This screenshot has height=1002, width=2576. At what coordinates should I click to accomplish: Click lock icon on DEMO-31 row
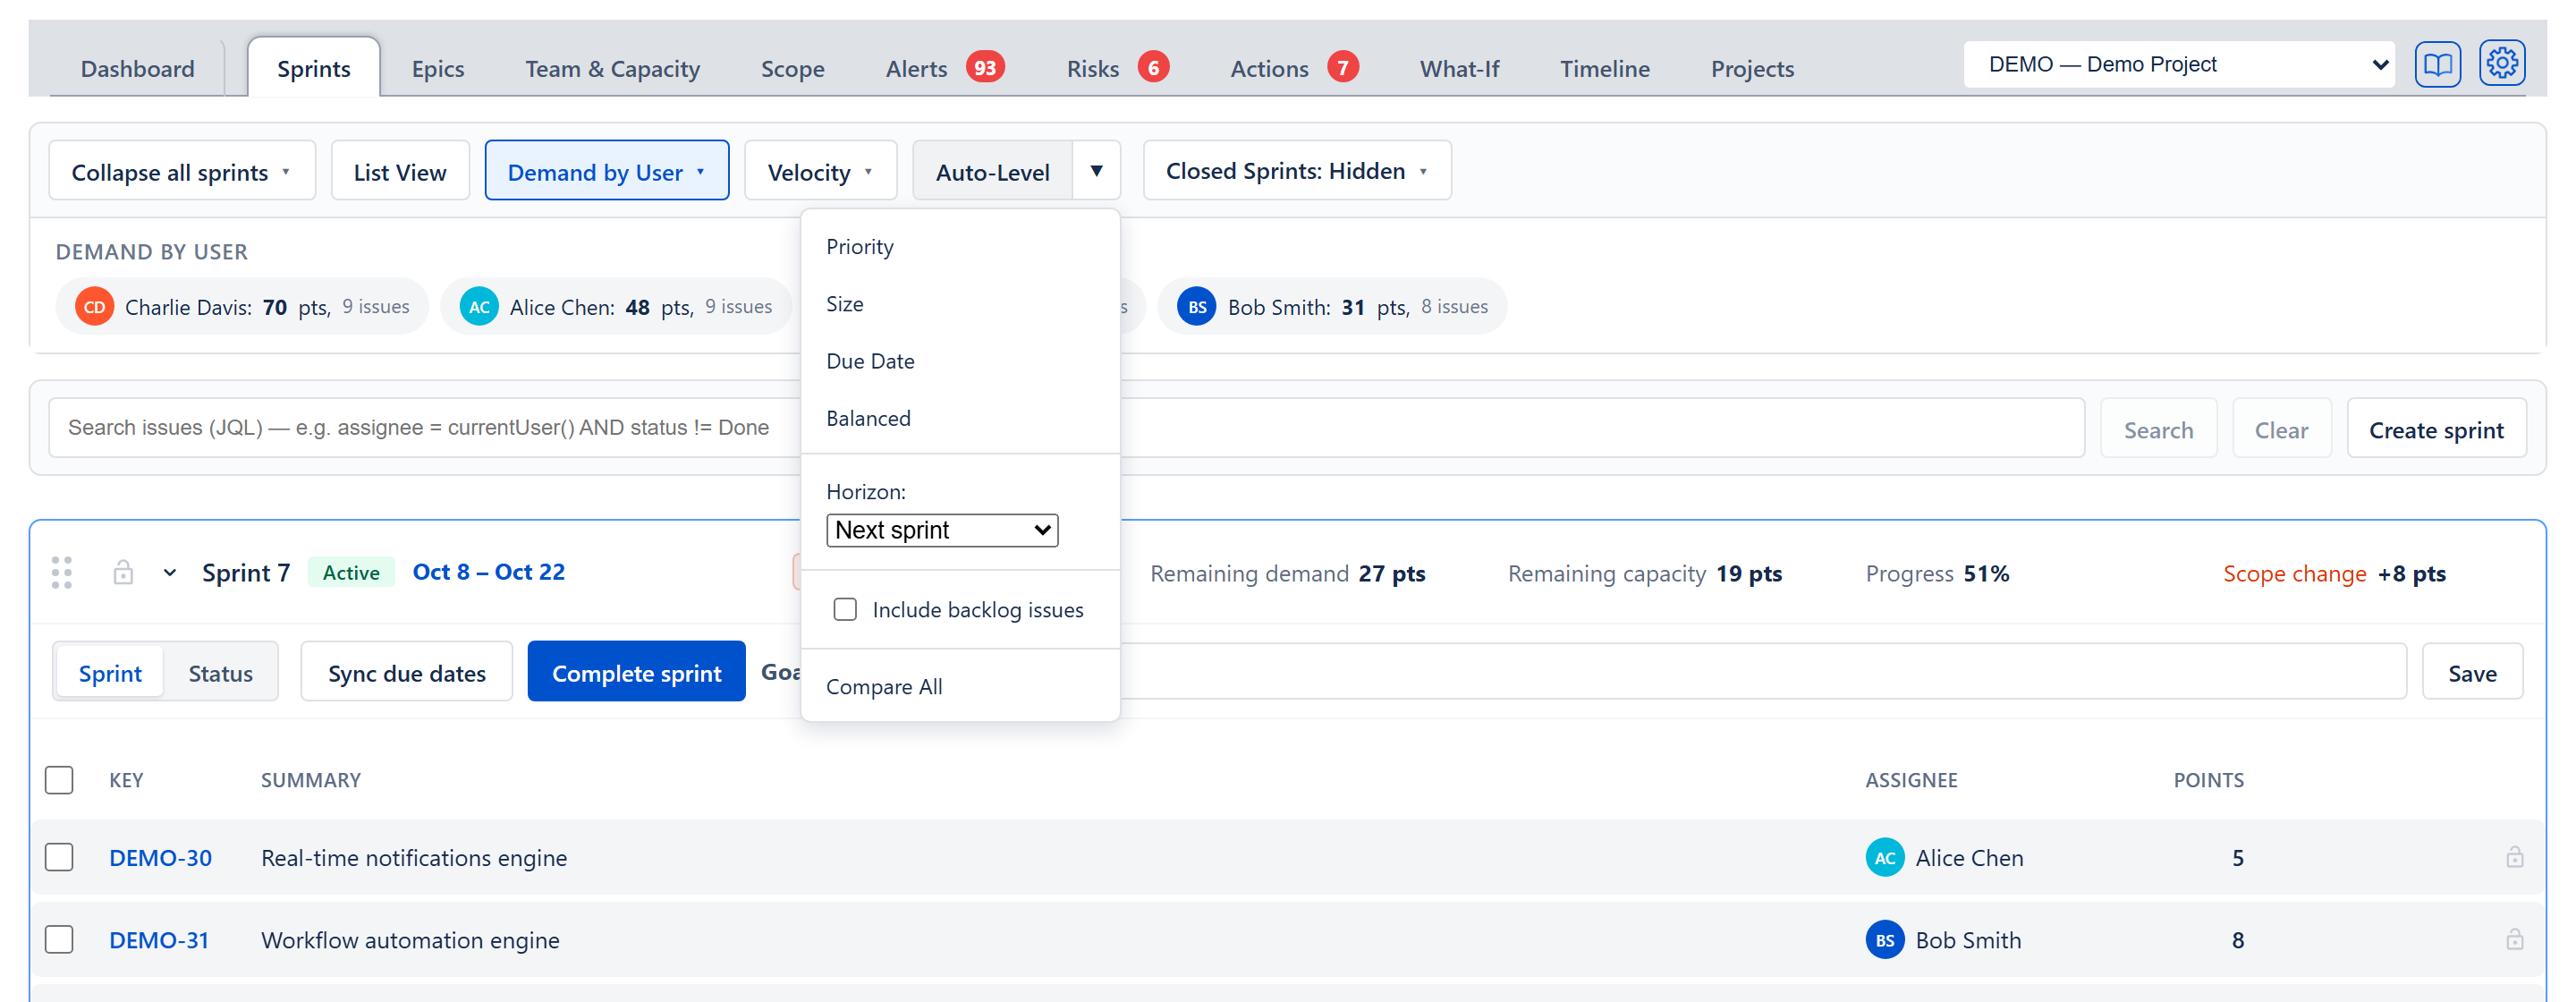2514,939
